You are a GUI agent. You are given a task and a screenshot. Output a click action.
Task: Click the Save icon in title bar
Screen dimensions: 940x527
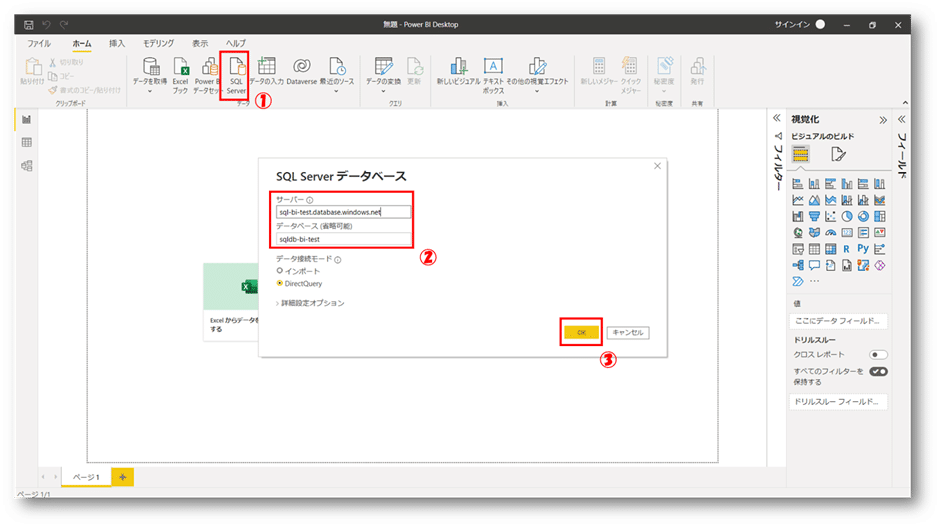click(28, 25)
